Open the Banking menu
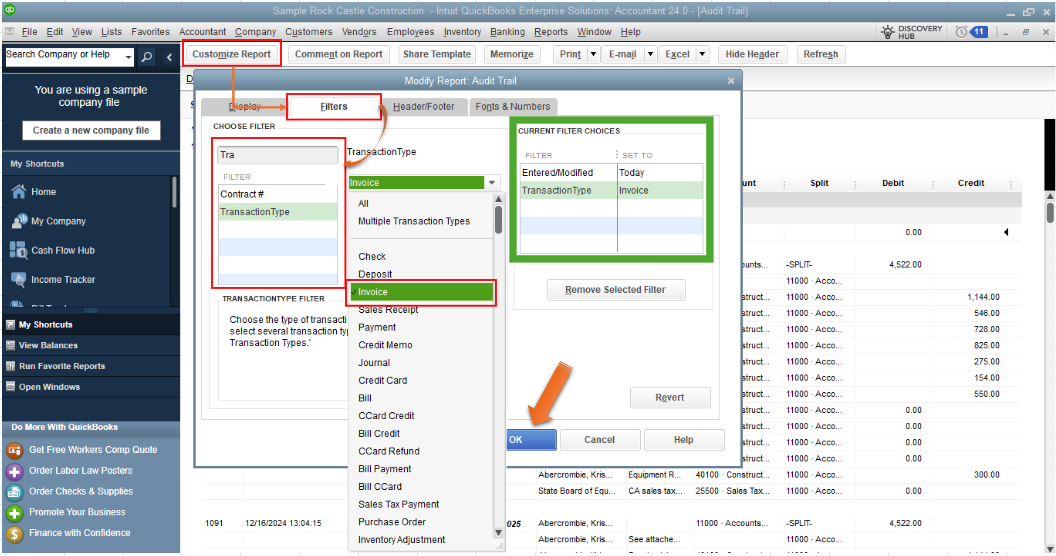This screenshot has height=556, width=1056. point(507,32)
